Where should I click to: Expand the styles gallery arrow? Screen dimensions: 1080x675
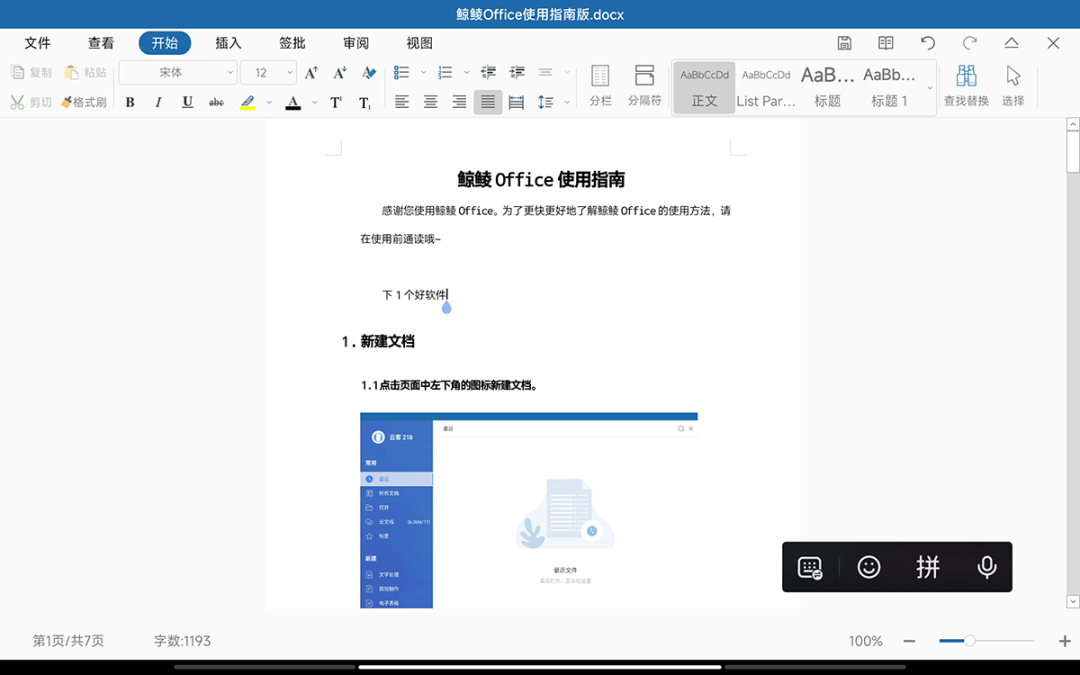click(x=930, y=88)
